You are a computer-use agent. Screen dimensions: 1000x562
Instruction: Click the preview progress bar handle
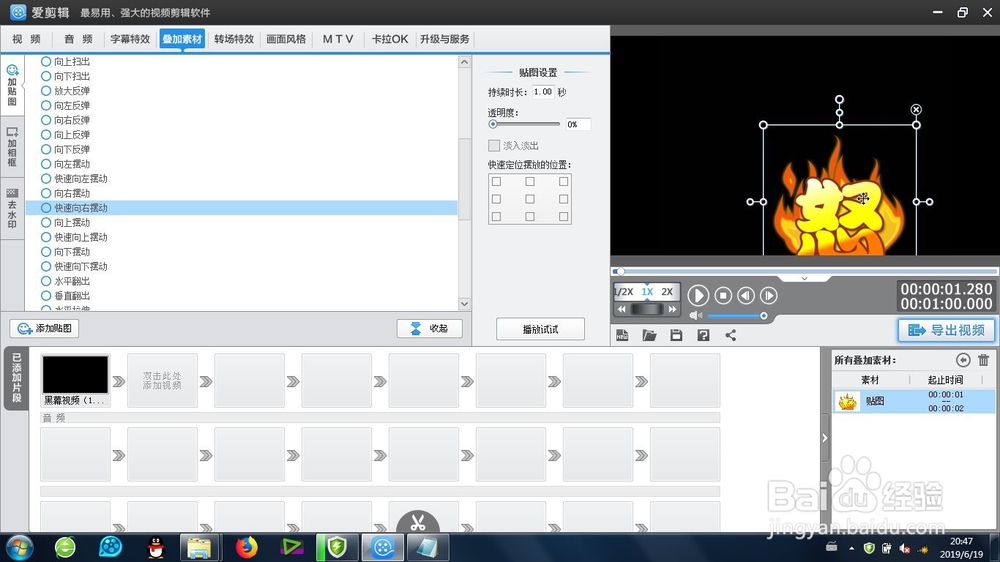(x=620, y=272)
